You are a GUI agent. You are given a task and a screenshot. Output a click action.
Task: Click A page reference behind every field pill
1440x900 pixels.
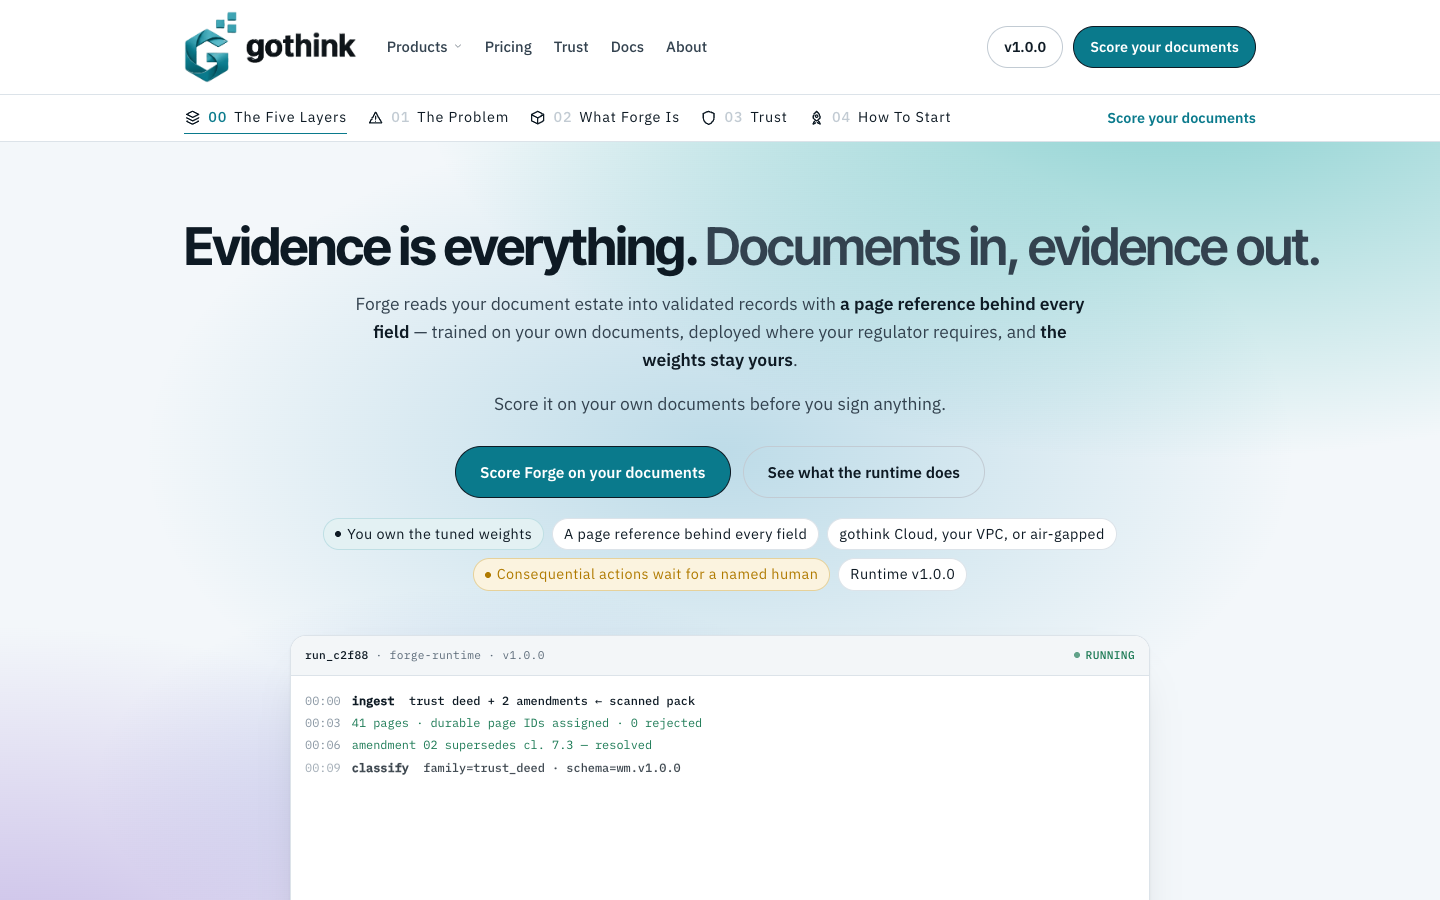pos(685,534)
